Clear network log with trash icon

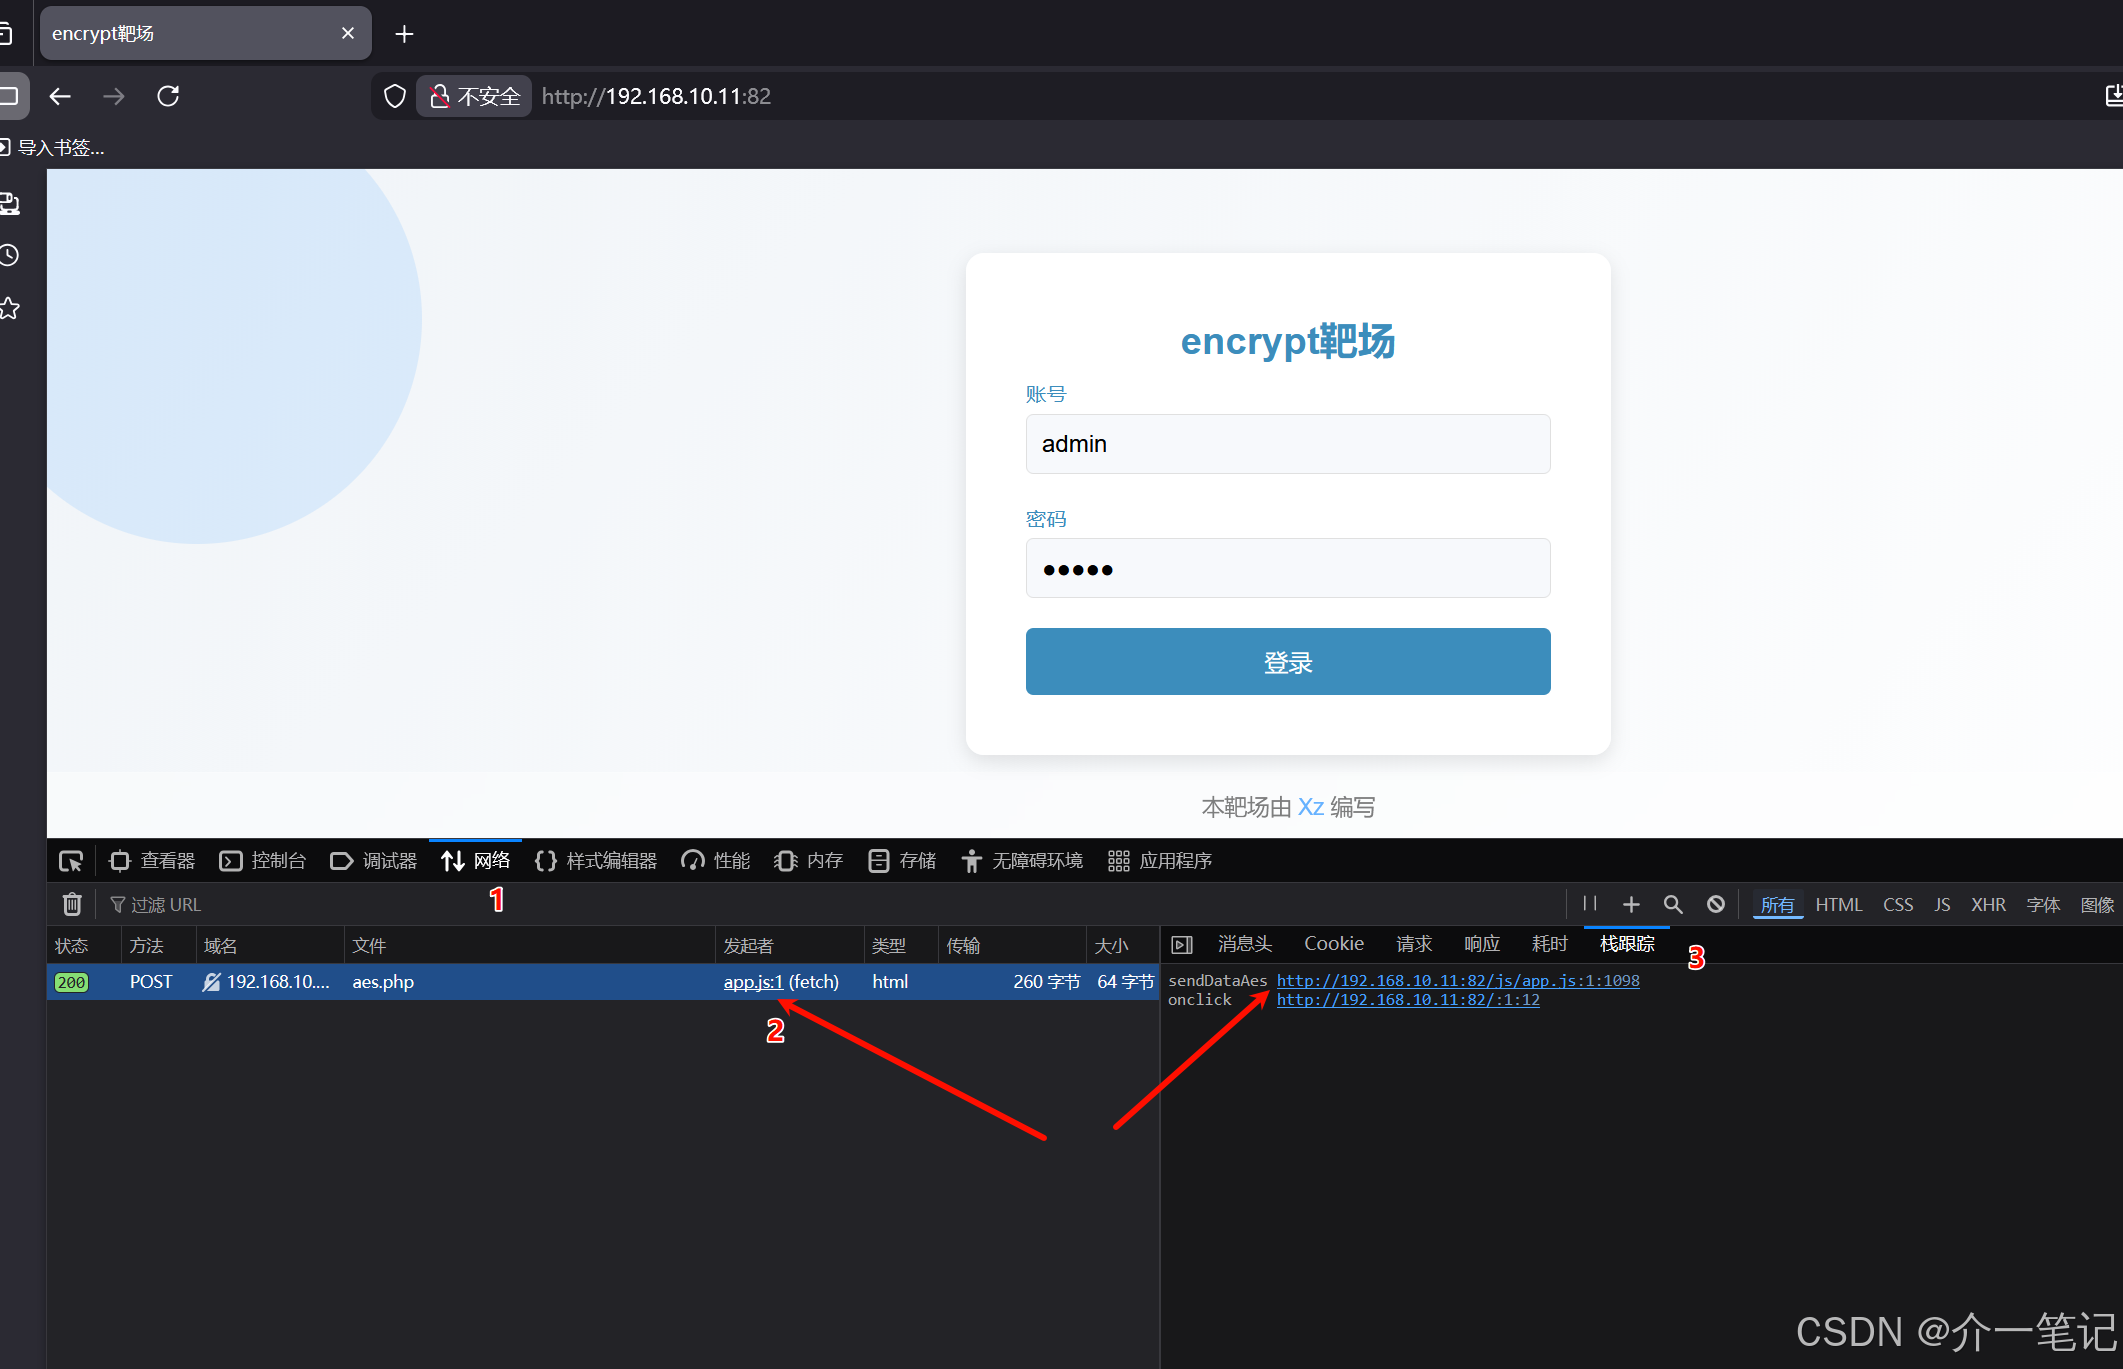[x=72, y=904]
